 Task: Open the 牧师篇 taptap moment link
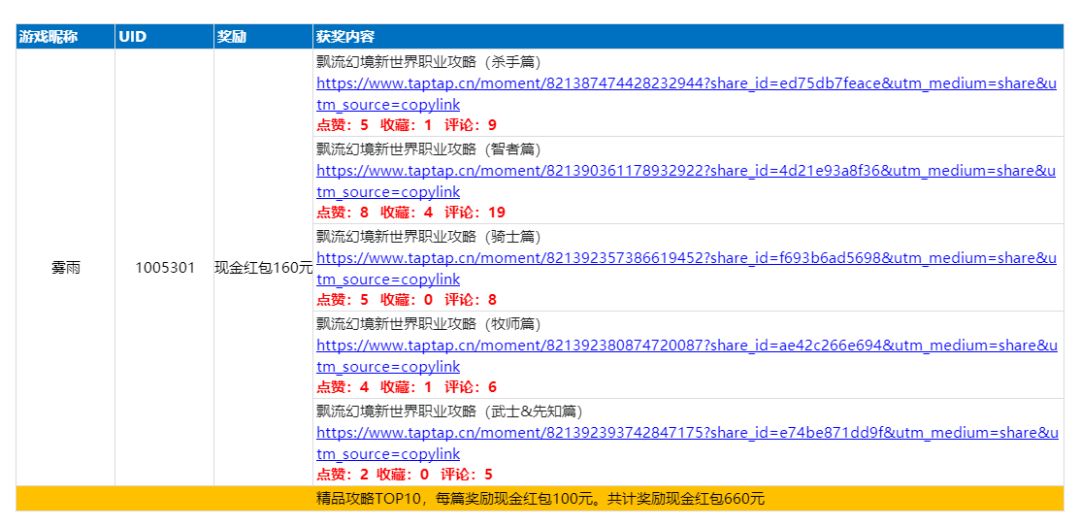click(x=686, y=356)
